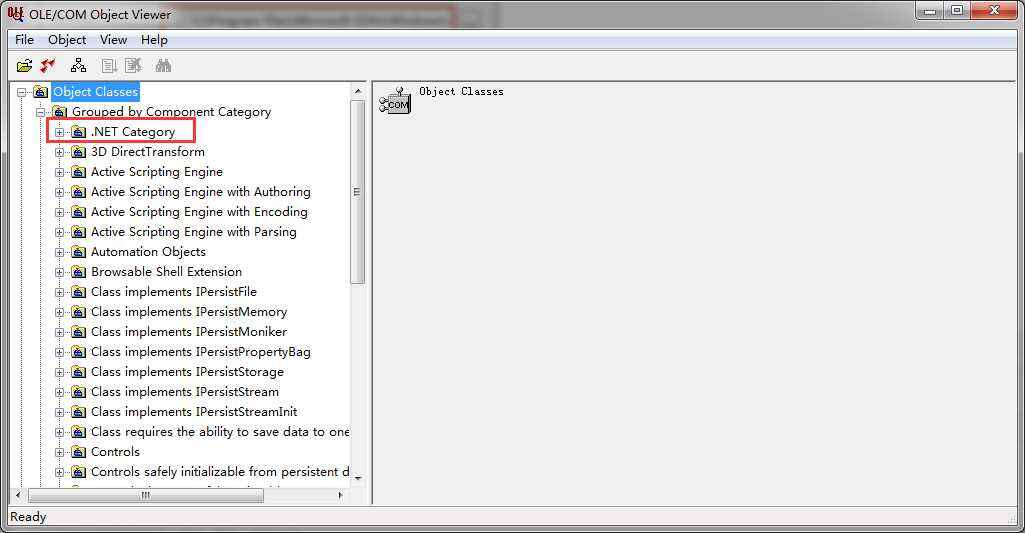Collapse the Grouped by Component Category node
Screen dimensions: 1025x533
click(41, 112)
